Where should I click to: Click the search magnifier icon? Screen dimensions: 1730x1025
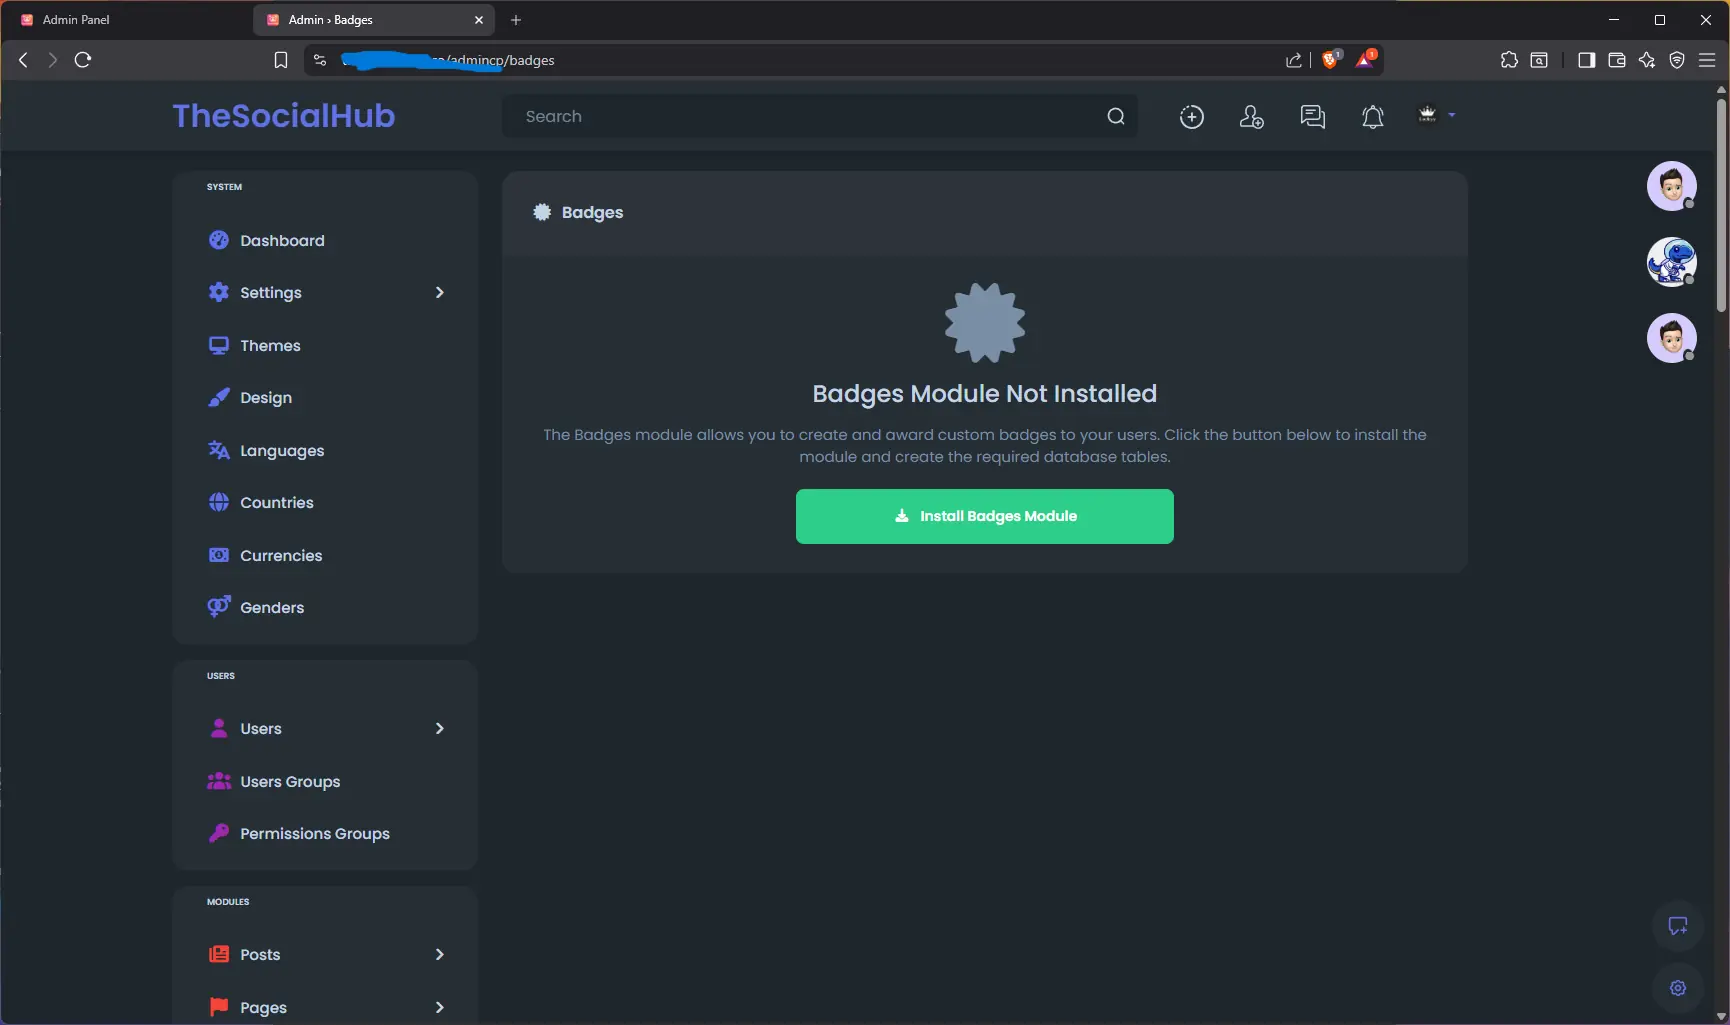(x=1116, y=117)
